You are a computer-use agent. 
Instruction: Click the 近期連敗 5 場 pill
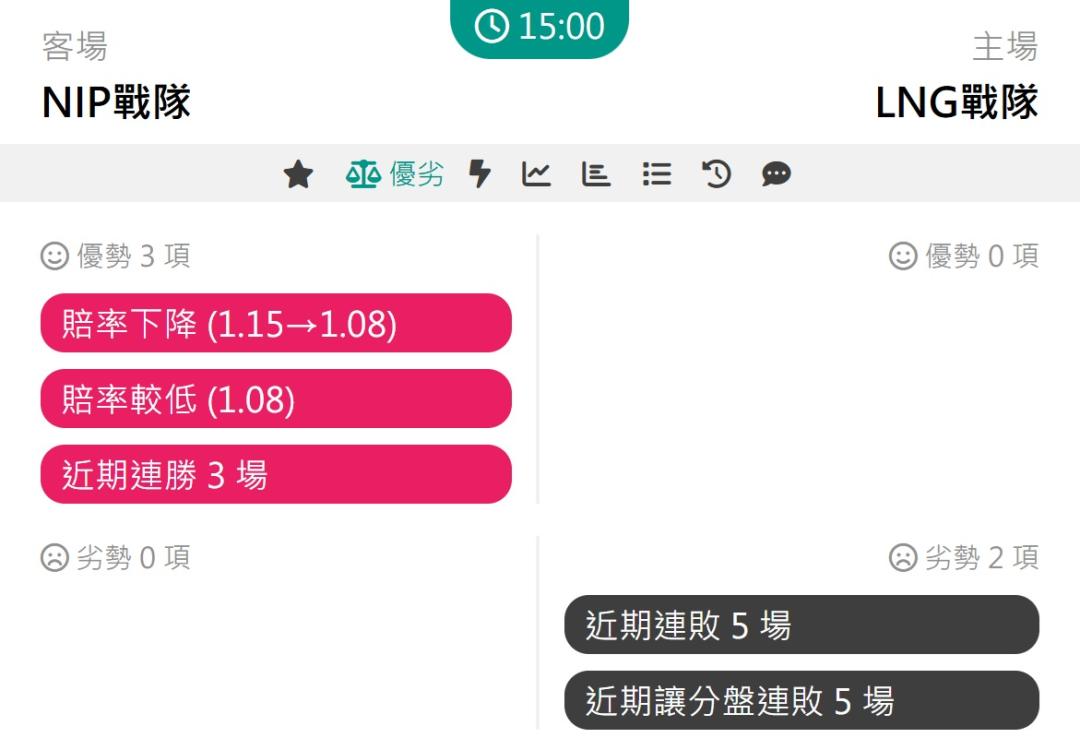[x=802, y=625]
